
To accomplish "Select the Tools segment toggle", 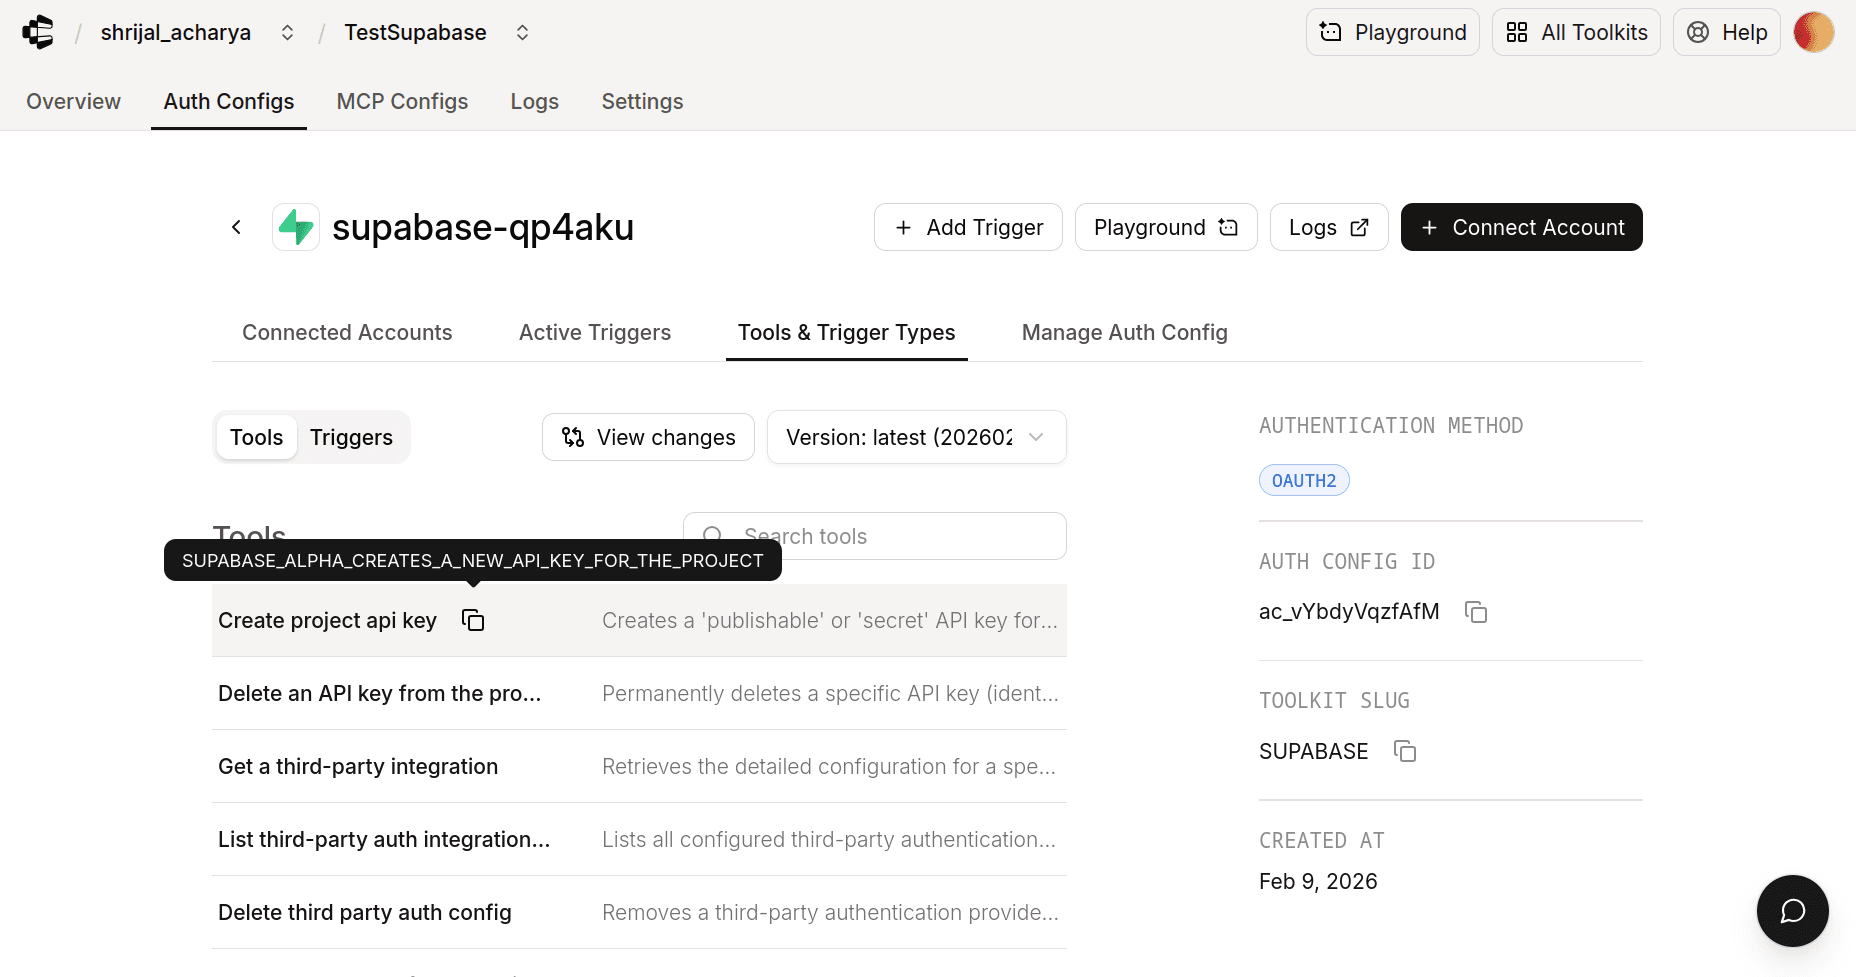I will coord(256,437).
